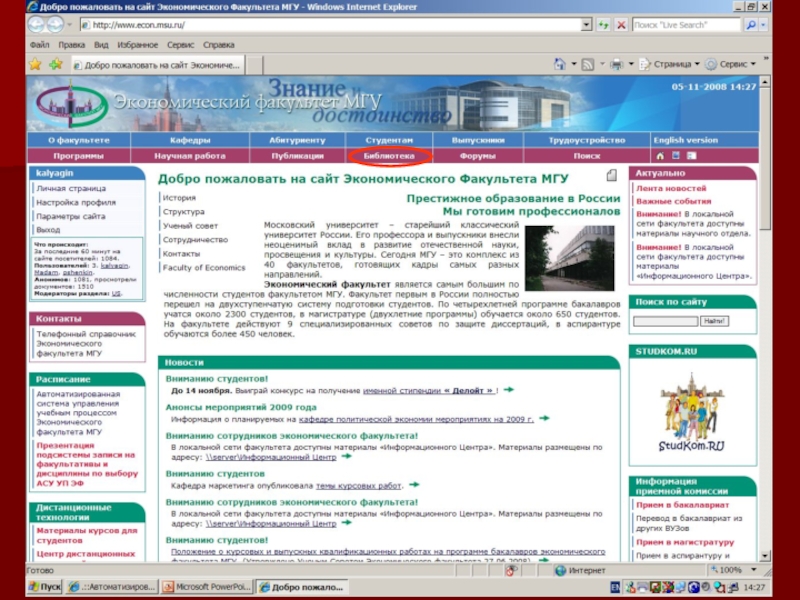The width and height of the screenshot is (800, 600).
Task: Click the Internet zone globe in status bar
Action: [560, 570]
